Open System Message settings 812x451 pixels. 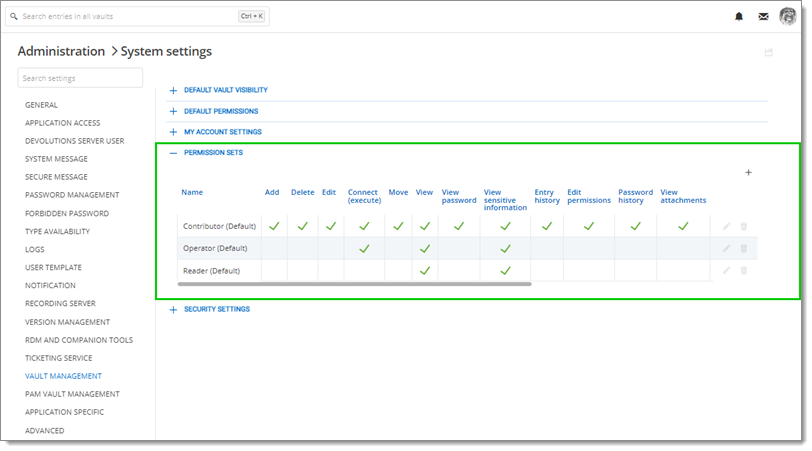point(56,159)
